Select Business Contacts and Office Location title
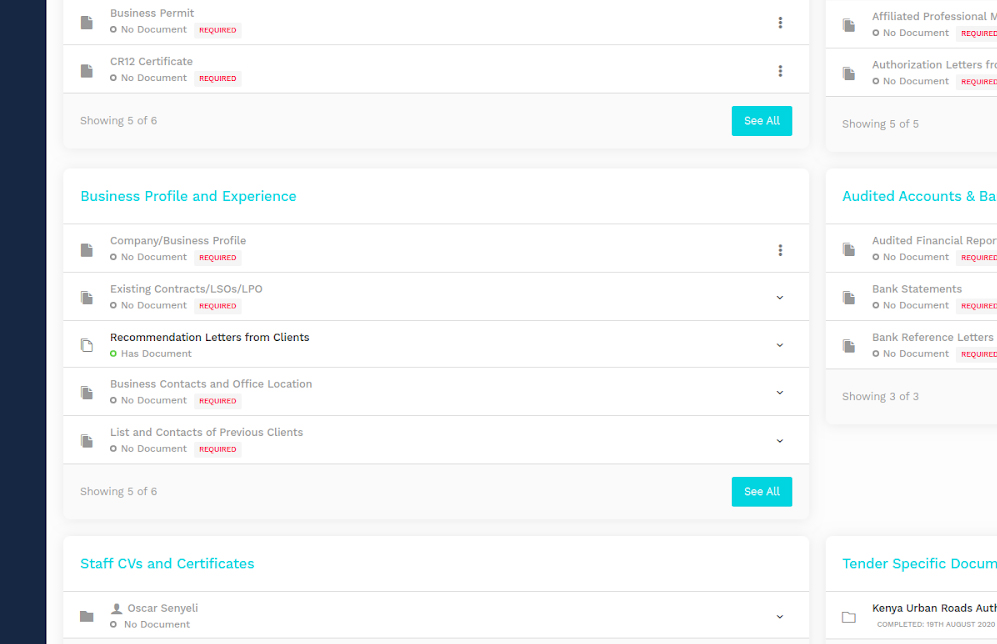997x644 pixels. [211, 384]
